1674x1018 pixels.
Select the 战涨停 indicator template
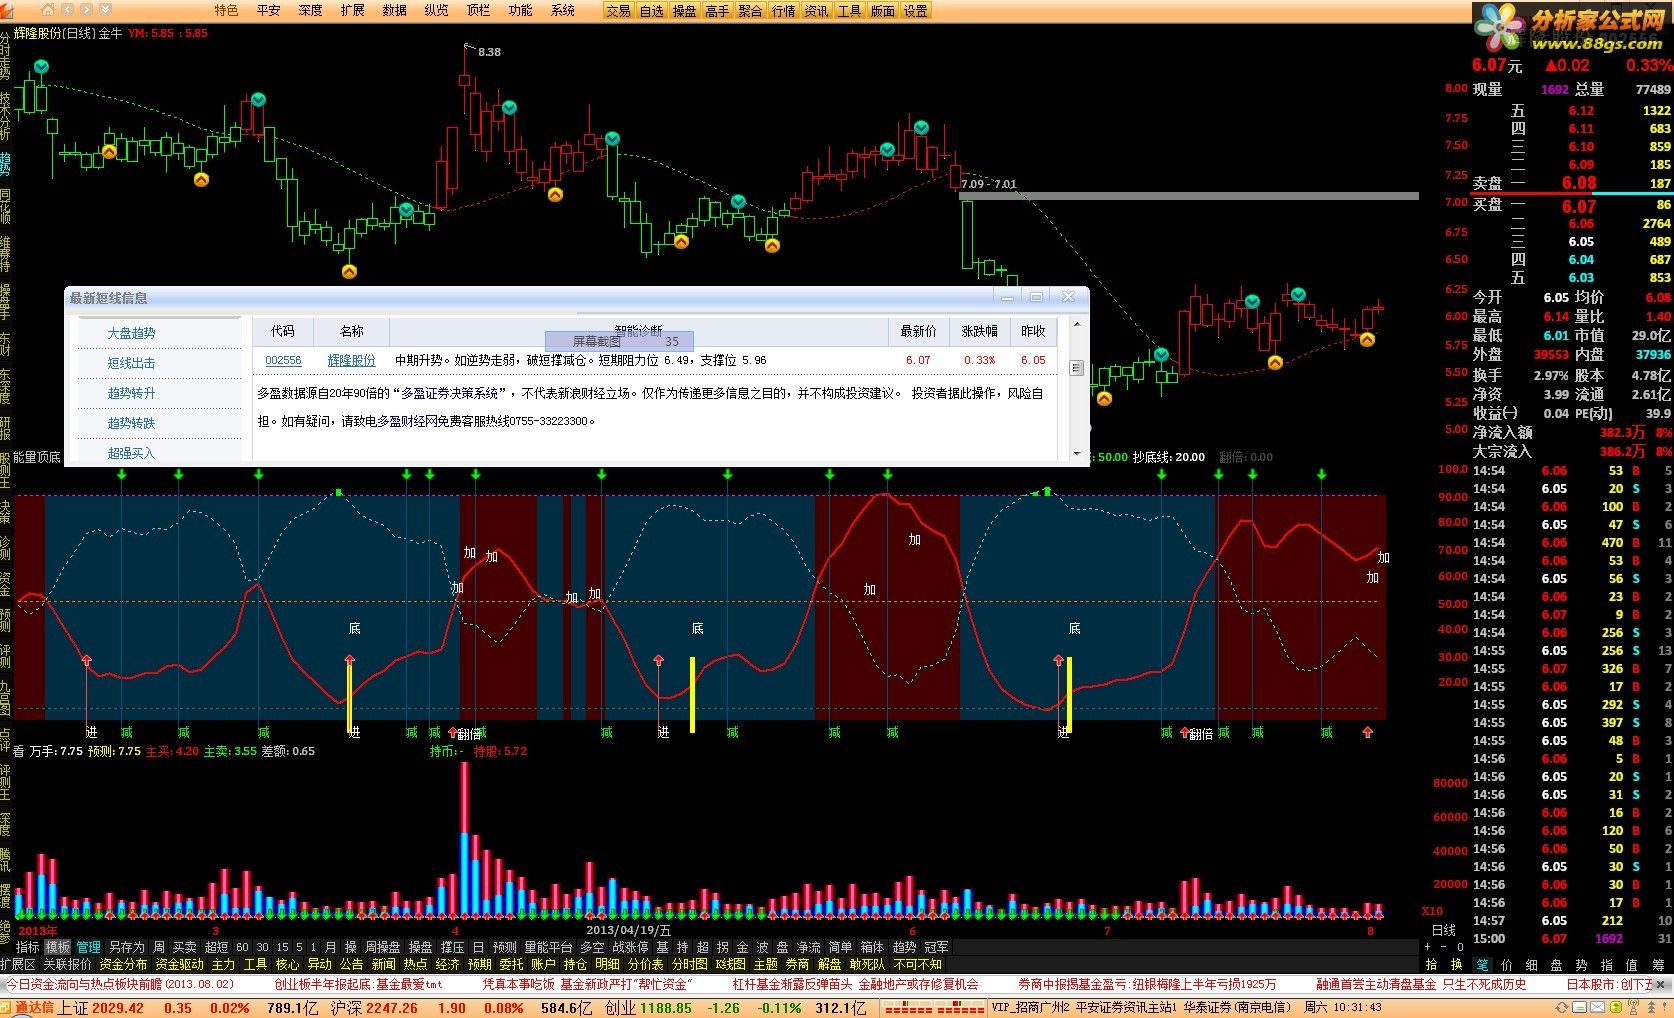[x=630, y=947]
